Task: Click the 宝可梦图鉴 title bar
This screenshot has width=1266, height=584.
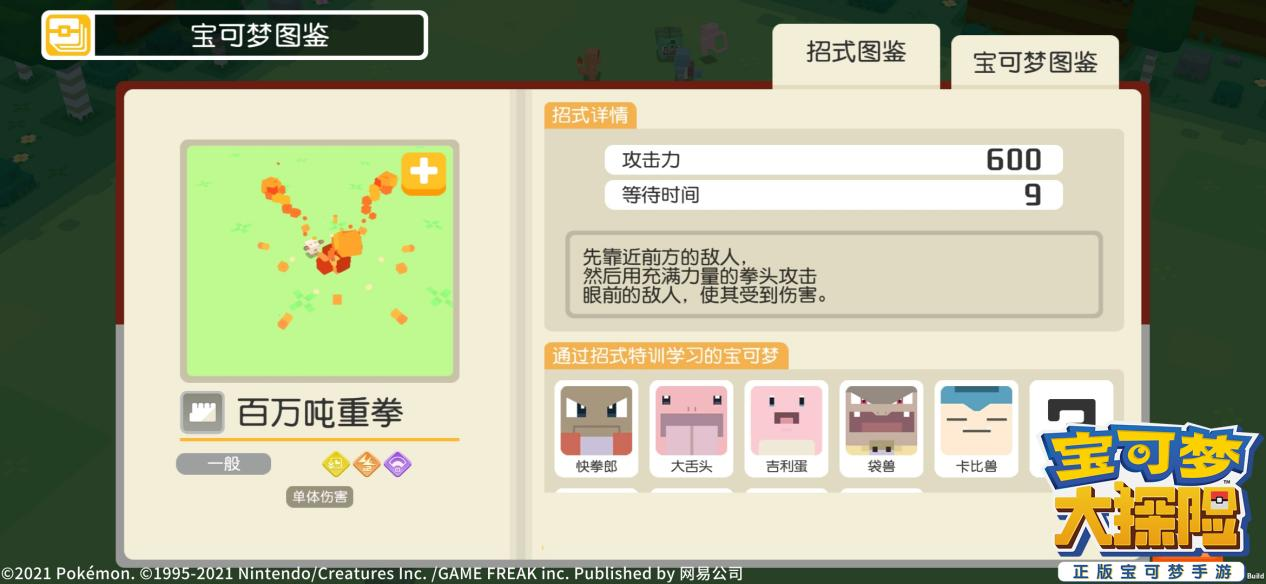Action: pos(235,36)
